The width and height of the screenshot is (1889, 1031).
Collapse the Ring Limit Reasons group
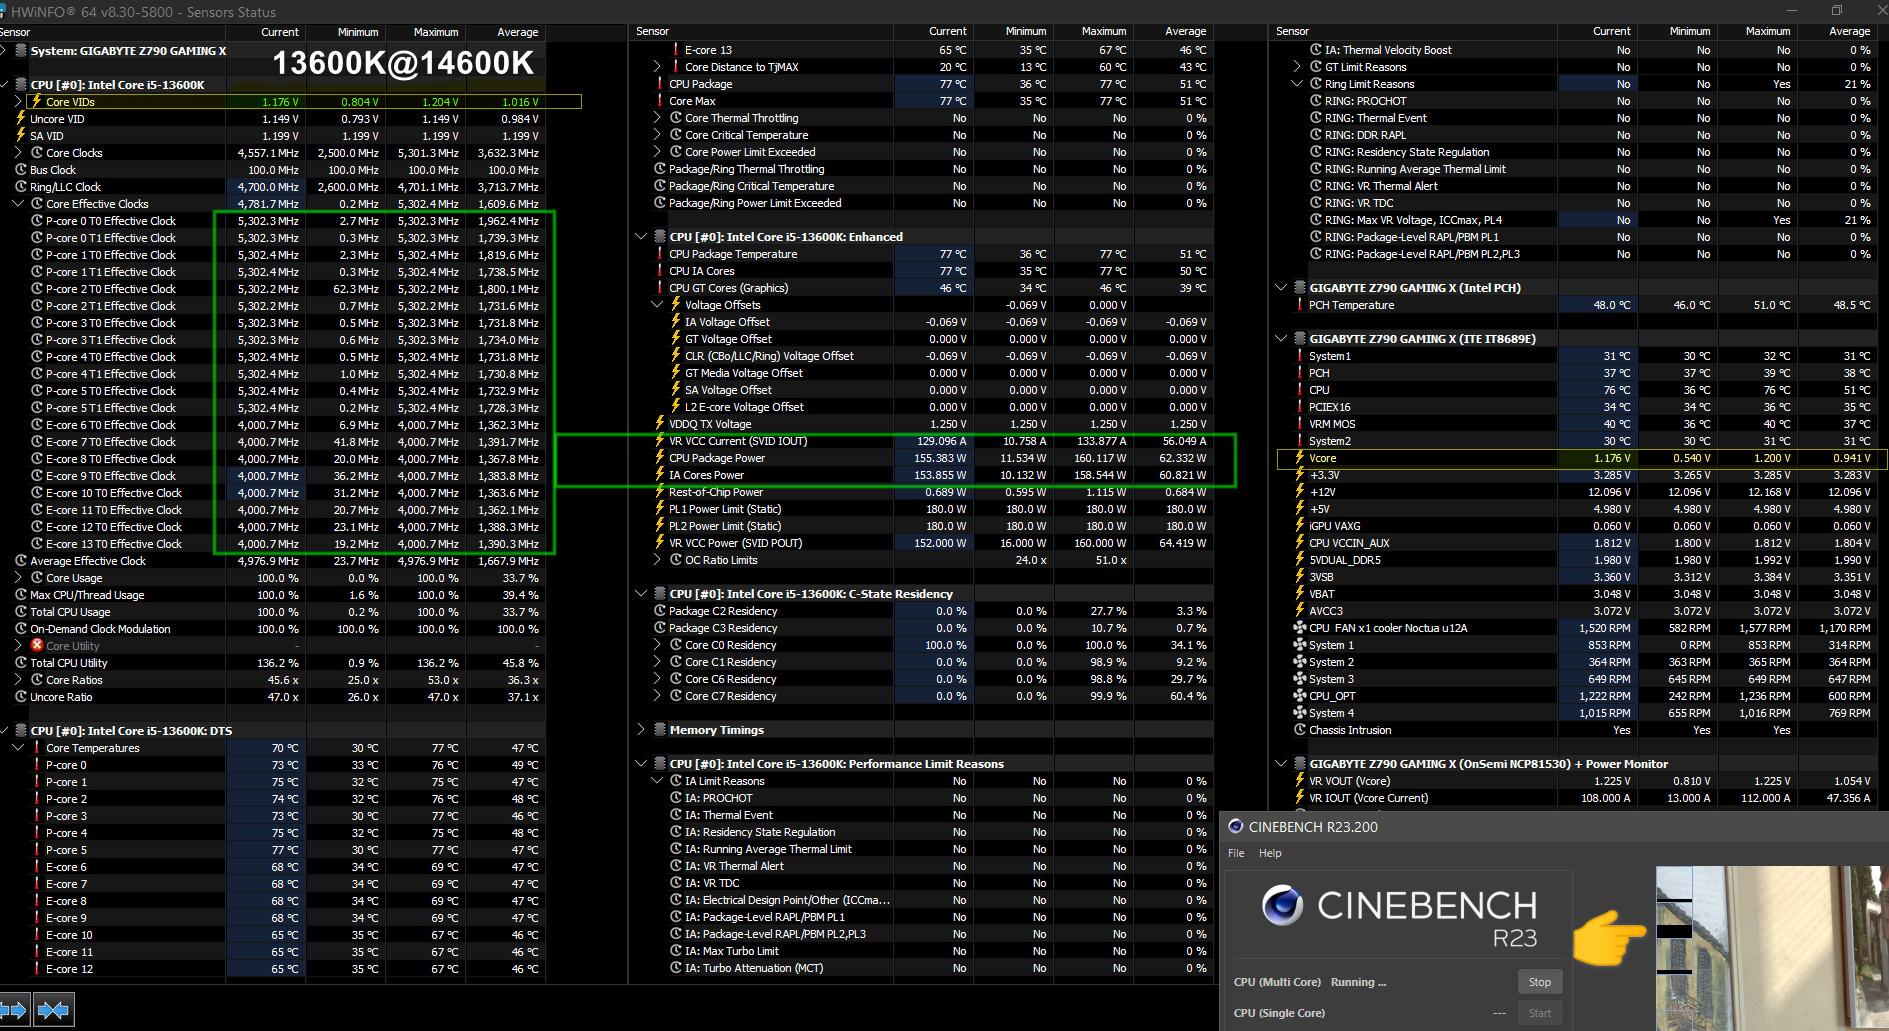click(x=1297, y=84)
